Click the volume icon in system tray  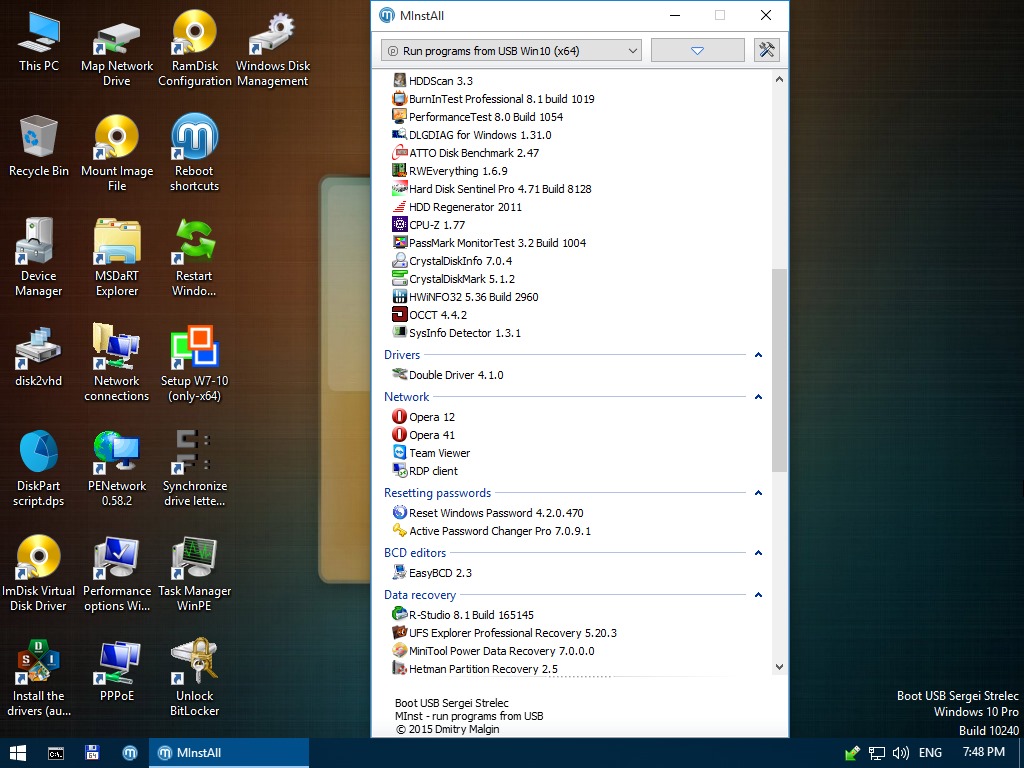click(x=901, y=753)
